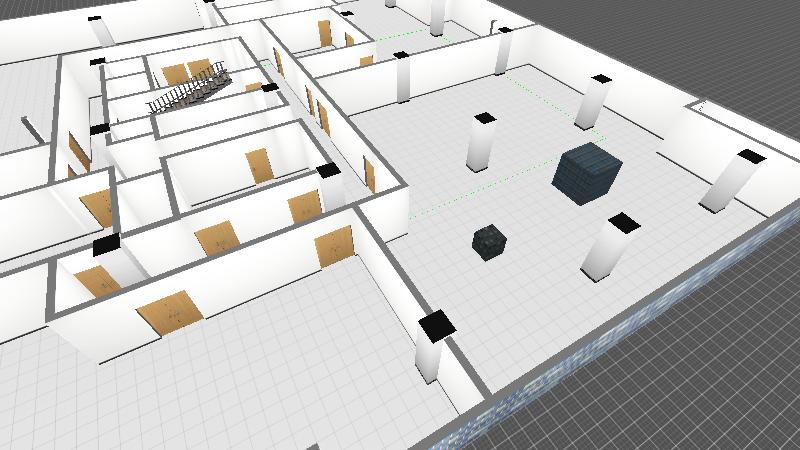
Task: Select the wooden door at the top of the view
Action: (325, 33)
